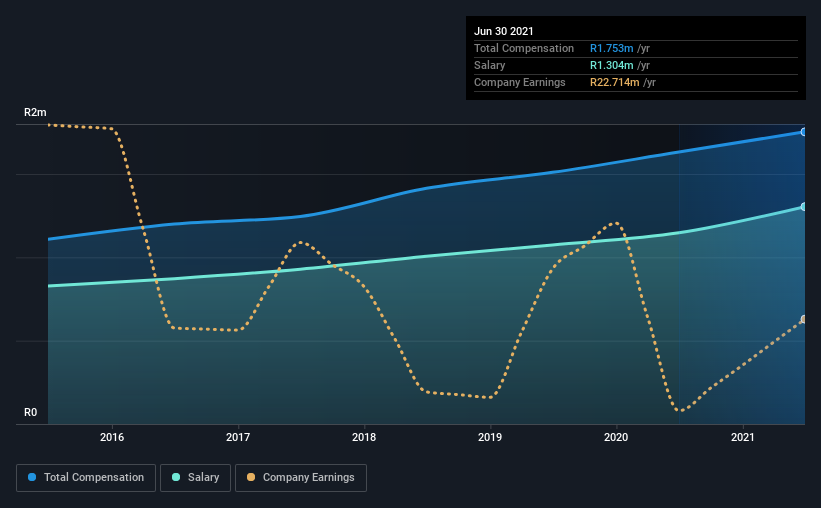
Task: Click the Company Earnings label in tooltip
Action: [x=520, y=82]
